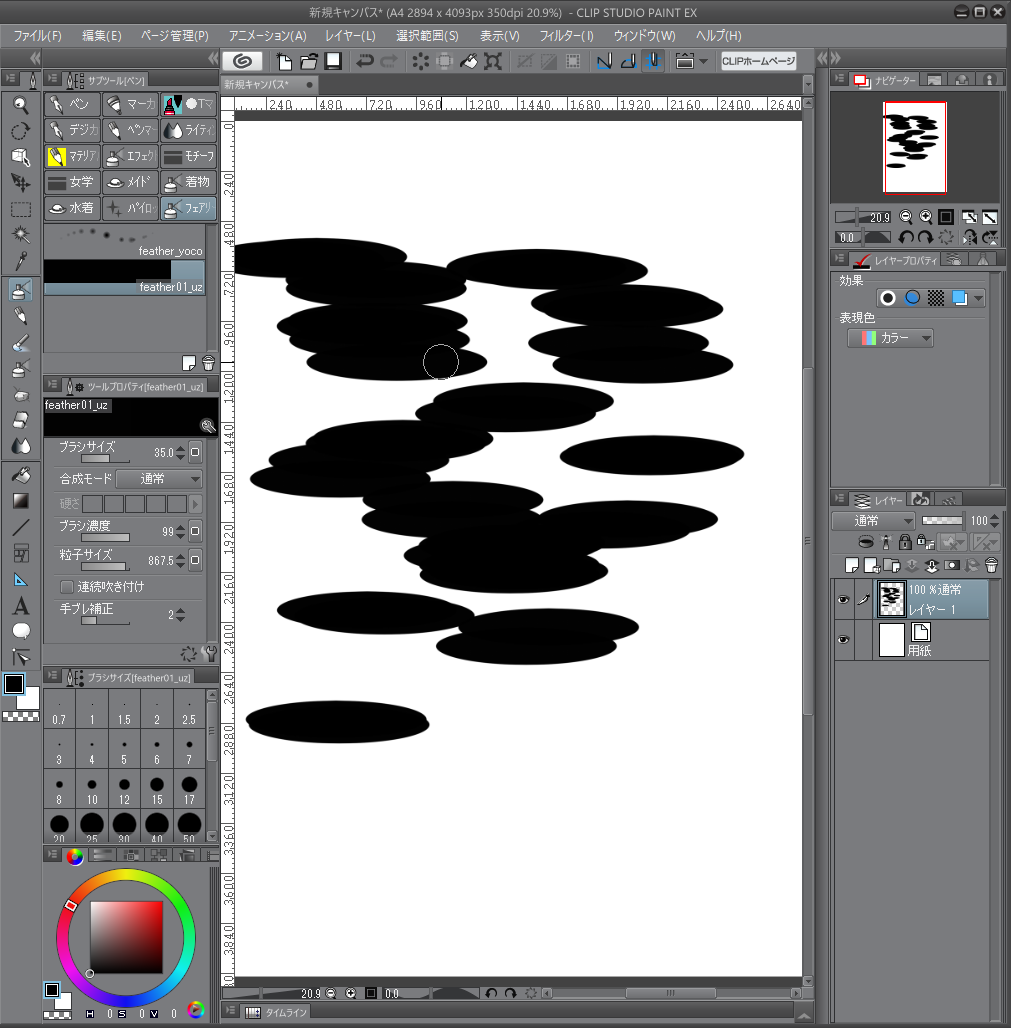
Task: Open フィルター(I) menu
Action: (x=566, y=35)
